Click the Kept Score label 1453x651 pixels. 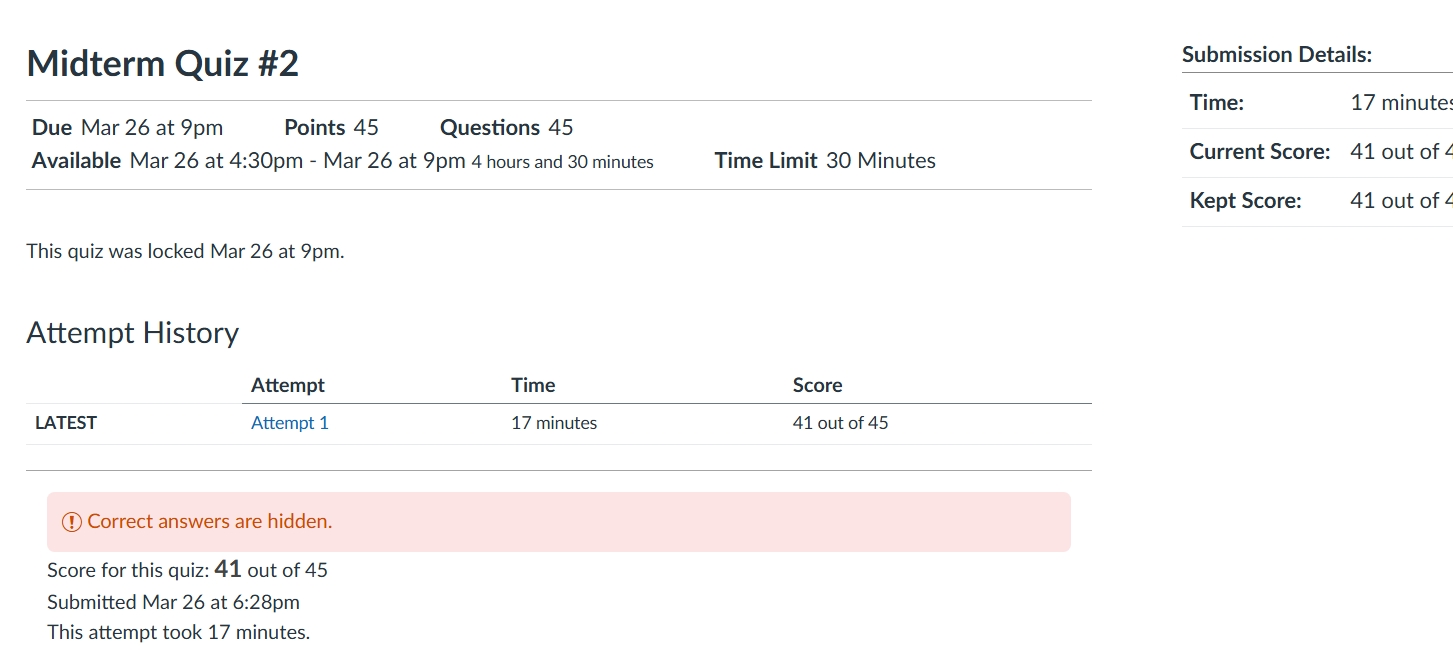(1245, 201)
